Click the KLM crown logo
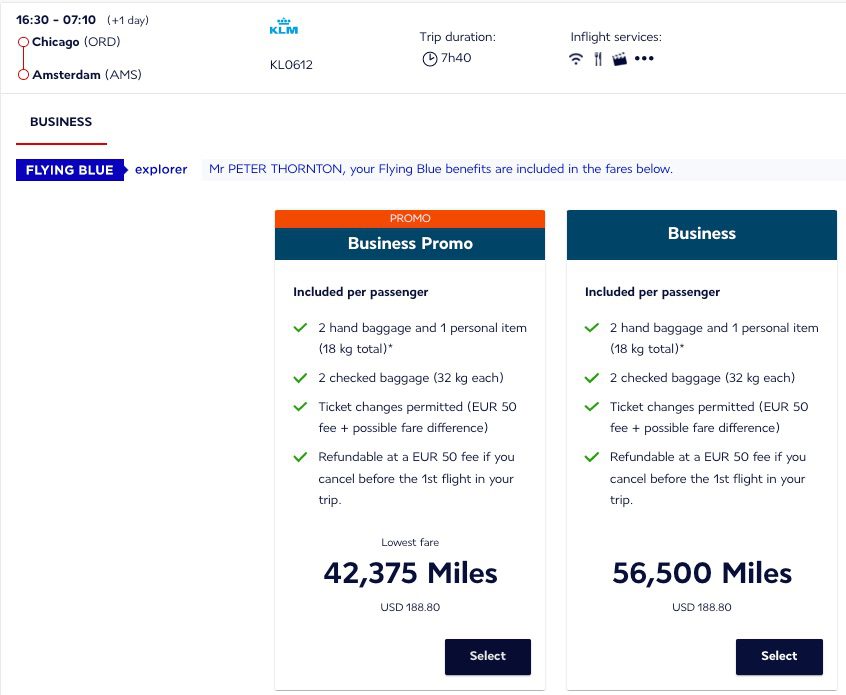The image size is (846, 695). click(x=284, y=28)
